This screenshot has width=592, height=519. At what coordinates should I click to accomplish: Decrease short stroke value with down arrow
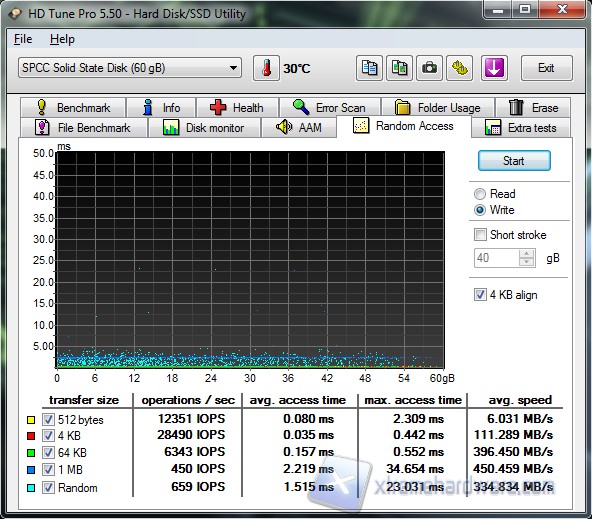pyautogui.click(x=527, y=262)
